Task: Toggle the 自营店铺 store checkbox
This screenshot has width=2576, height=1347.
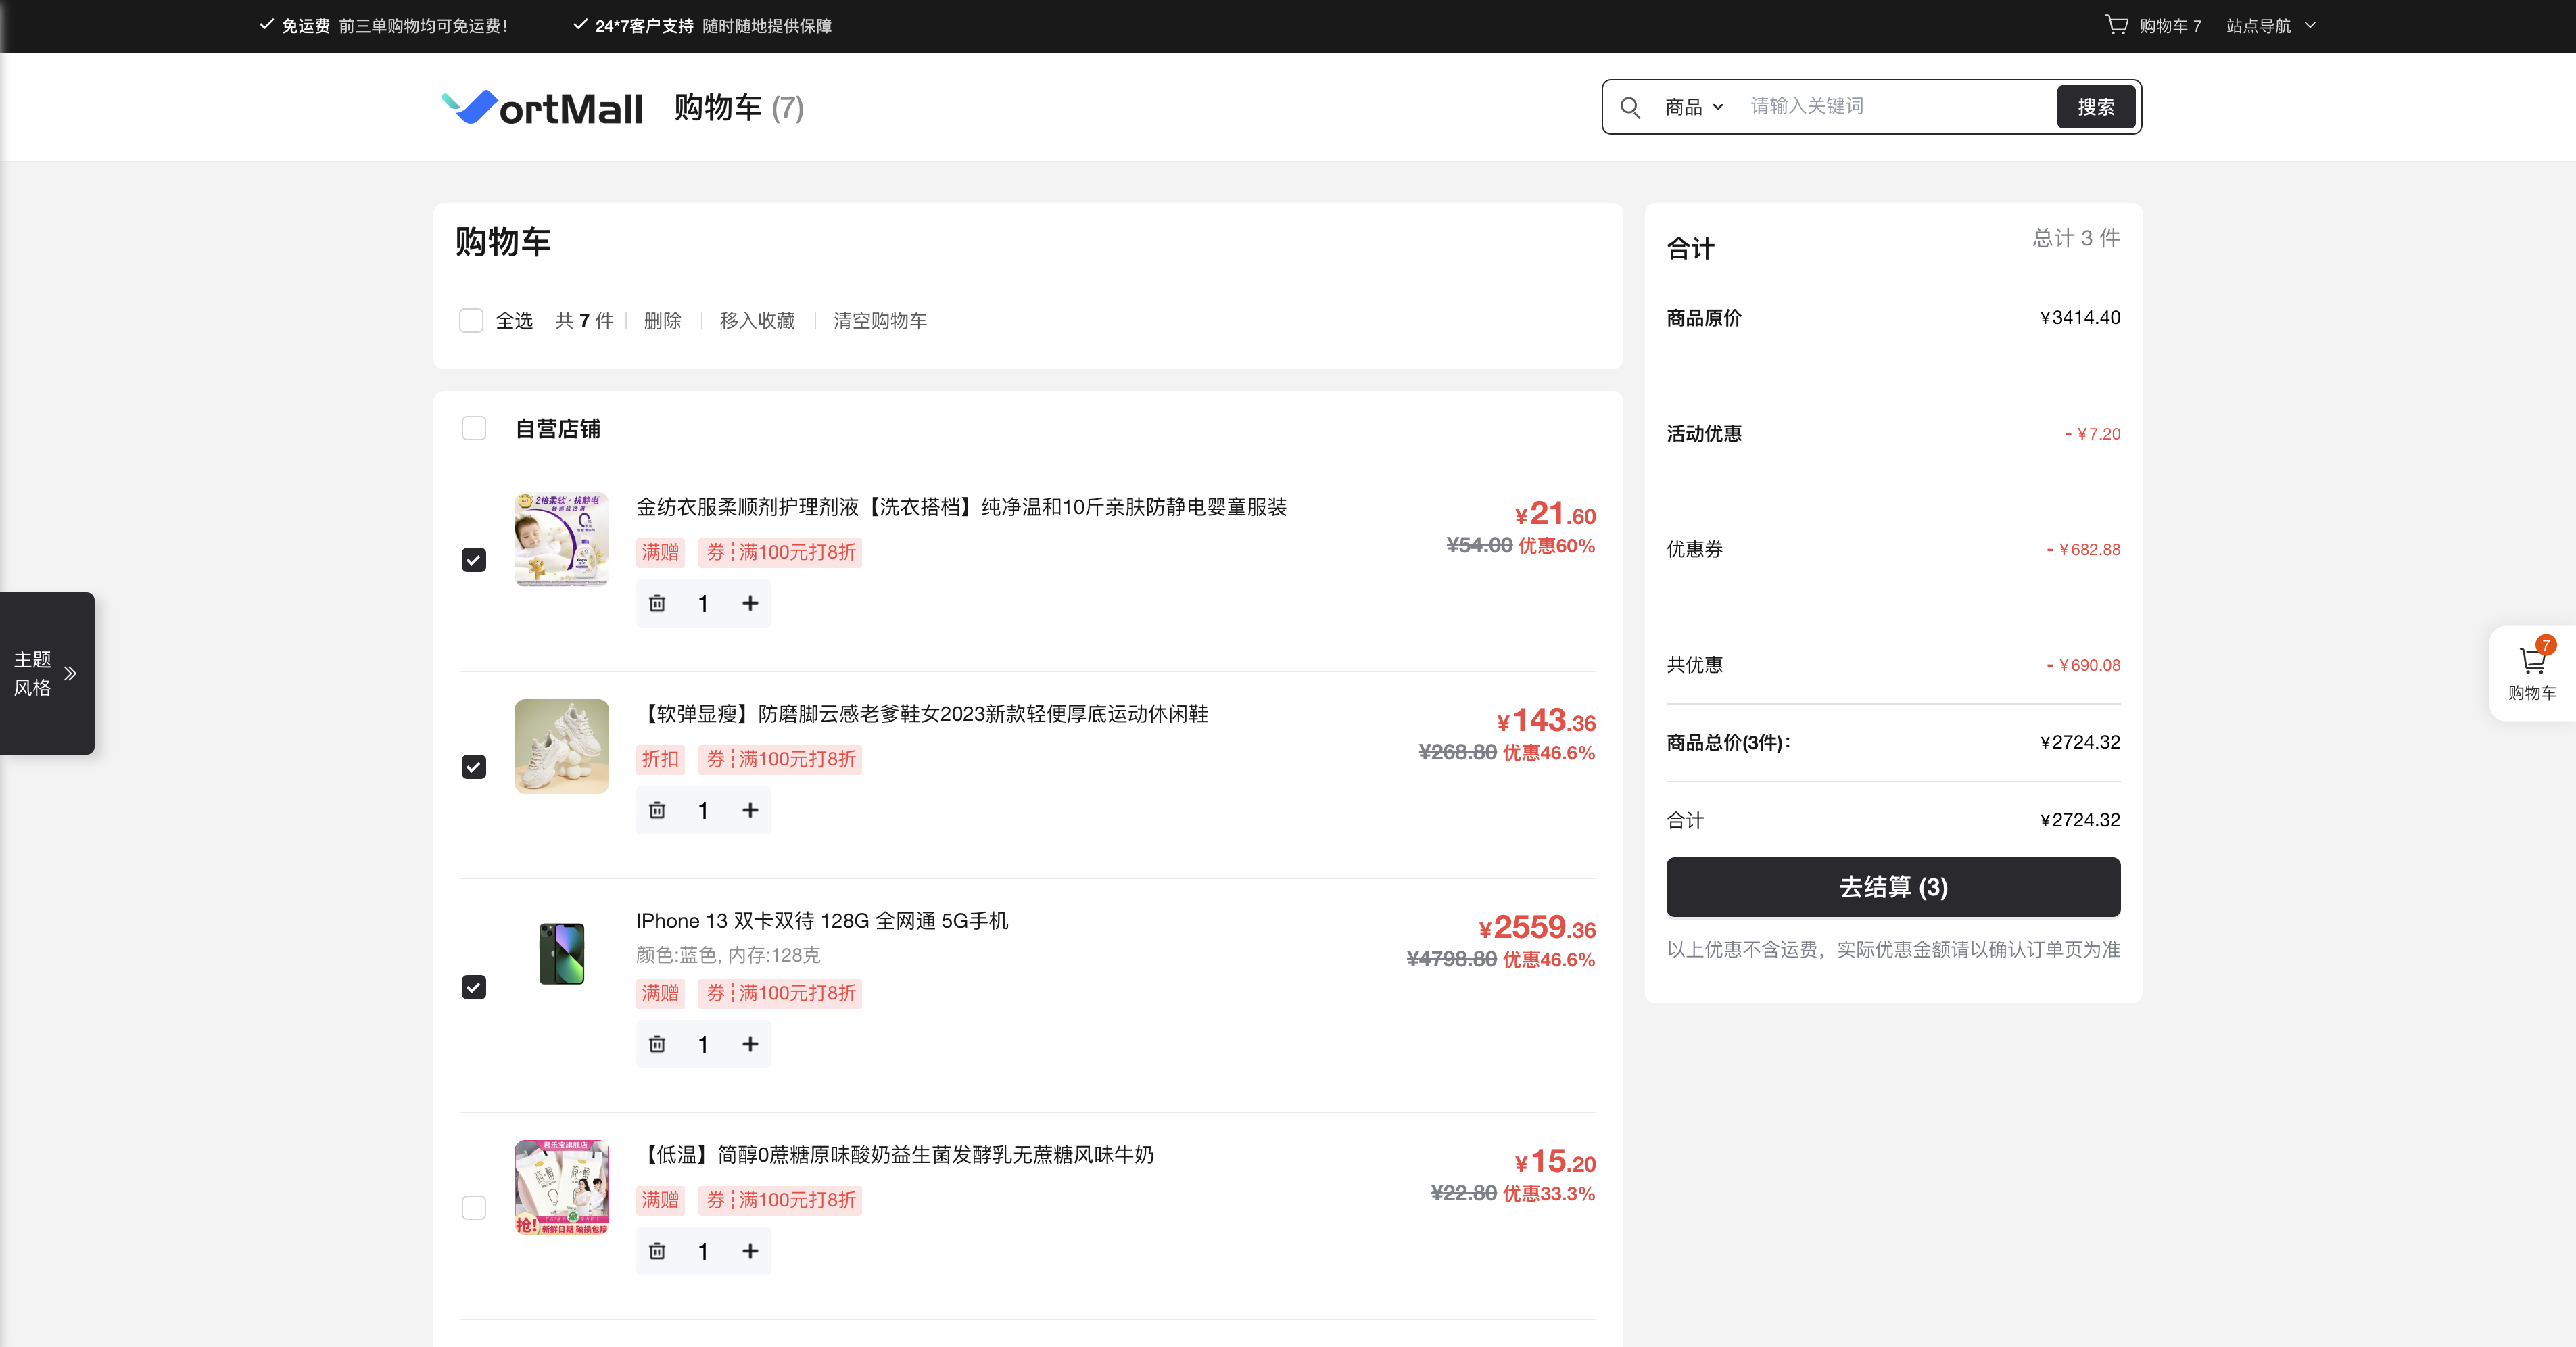Action: (474, 428)
